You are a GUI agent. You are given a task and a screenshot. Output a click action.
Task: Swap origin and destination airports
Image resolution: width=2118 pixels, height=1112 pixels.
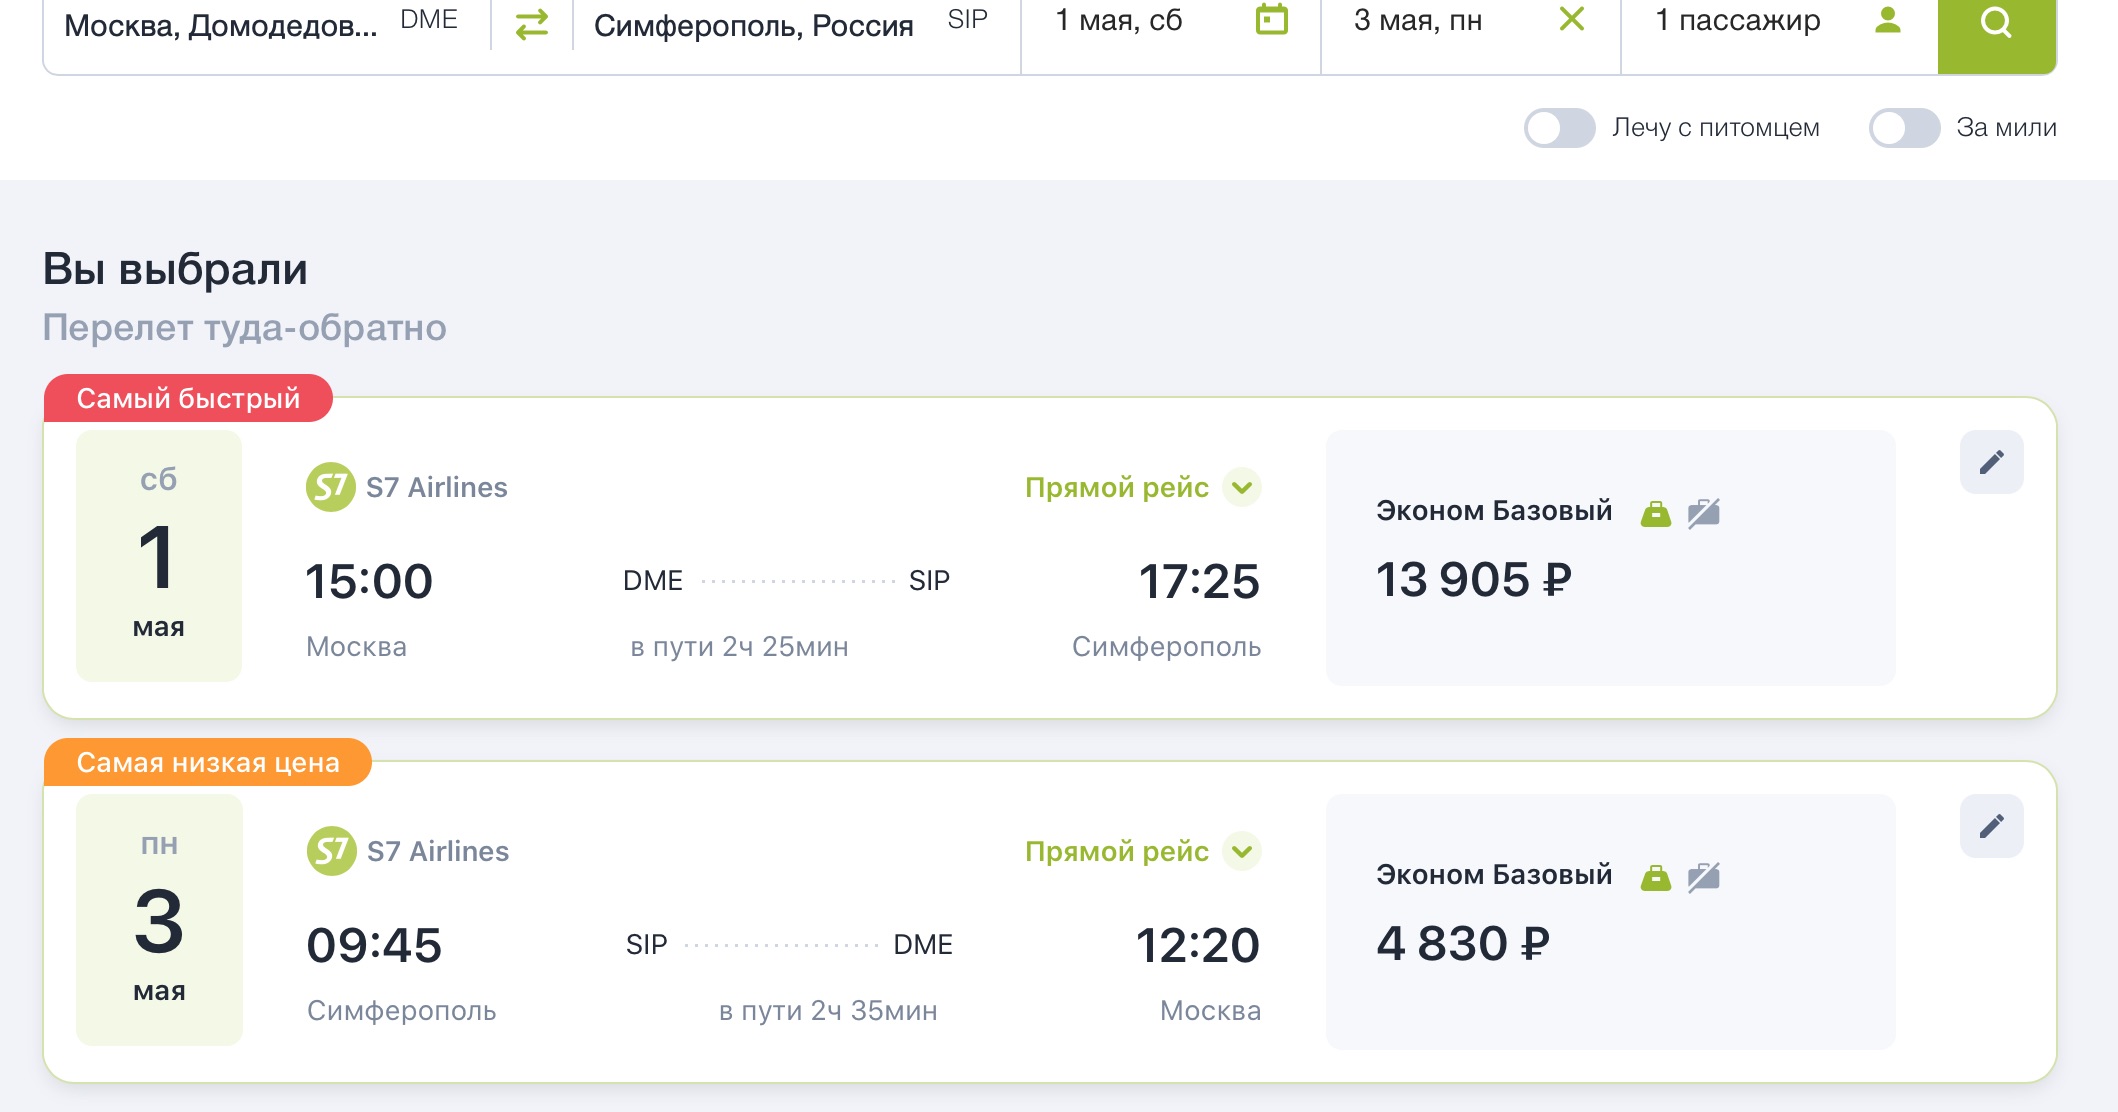pyautogui.click(x=532, y=23)
